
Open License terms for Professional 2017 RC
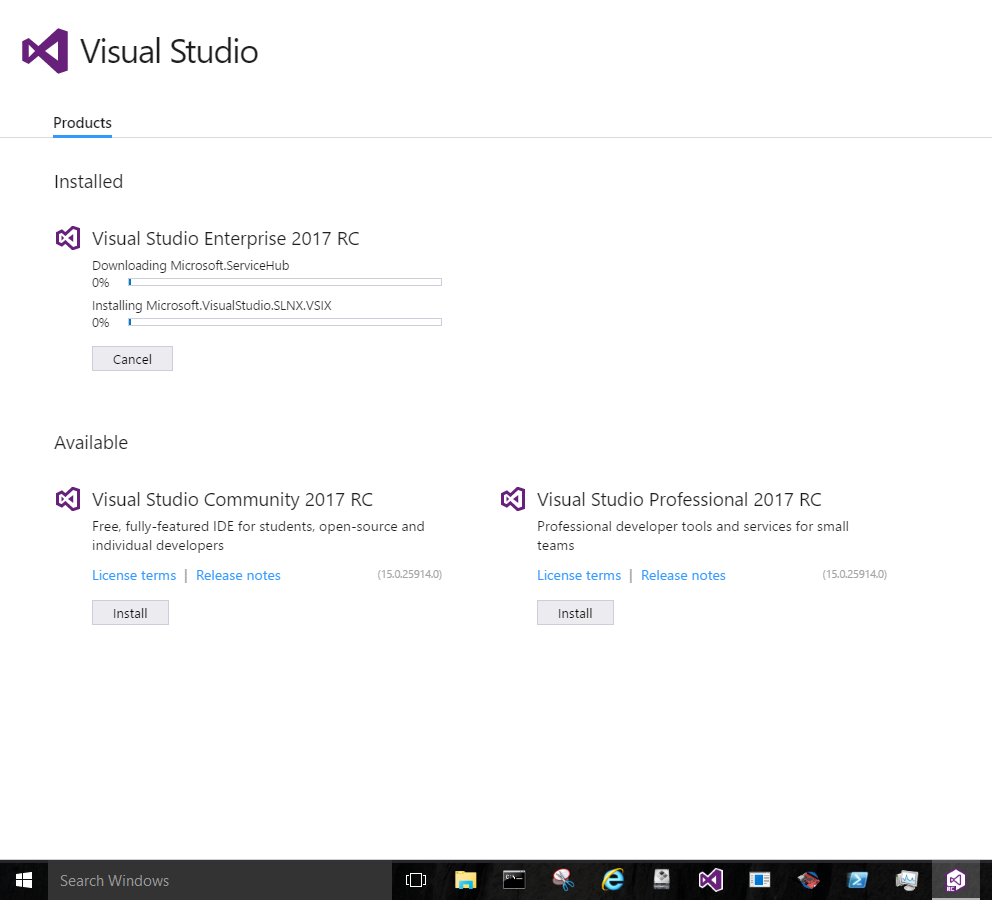click(x=579, y=576)
